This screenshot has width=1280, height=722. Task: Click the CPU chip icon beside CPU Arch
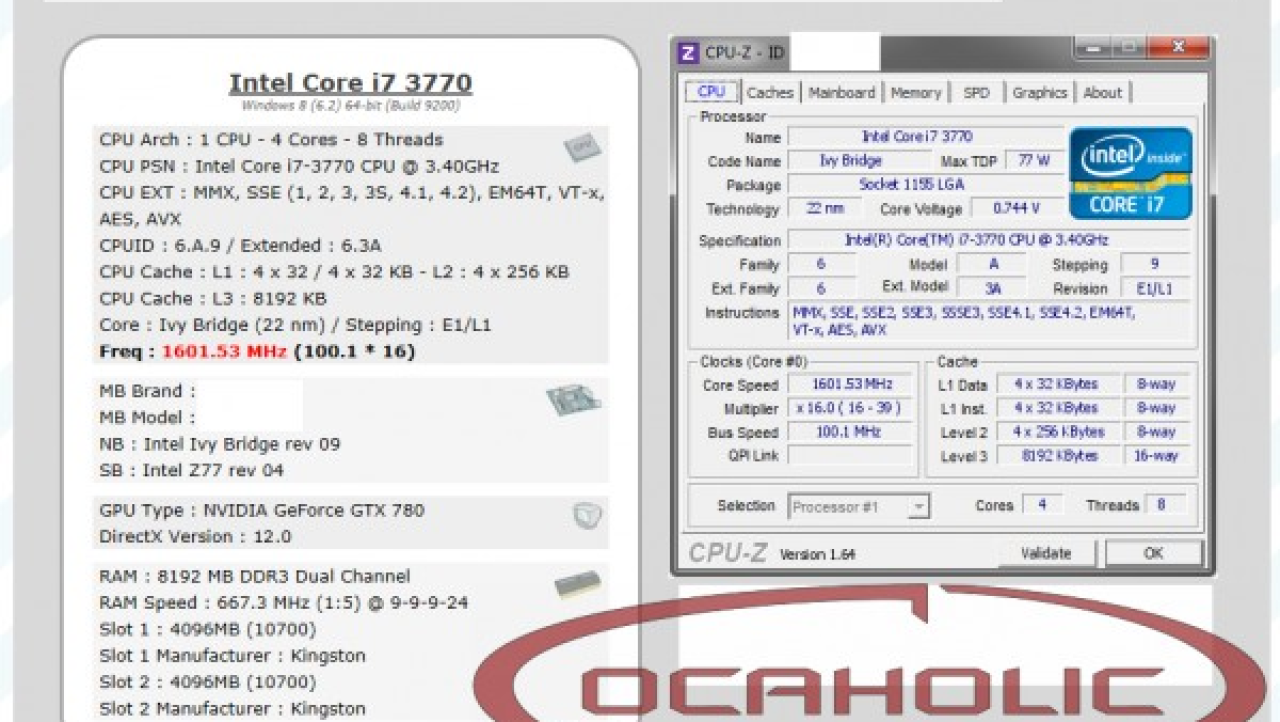tap(582, 148)
